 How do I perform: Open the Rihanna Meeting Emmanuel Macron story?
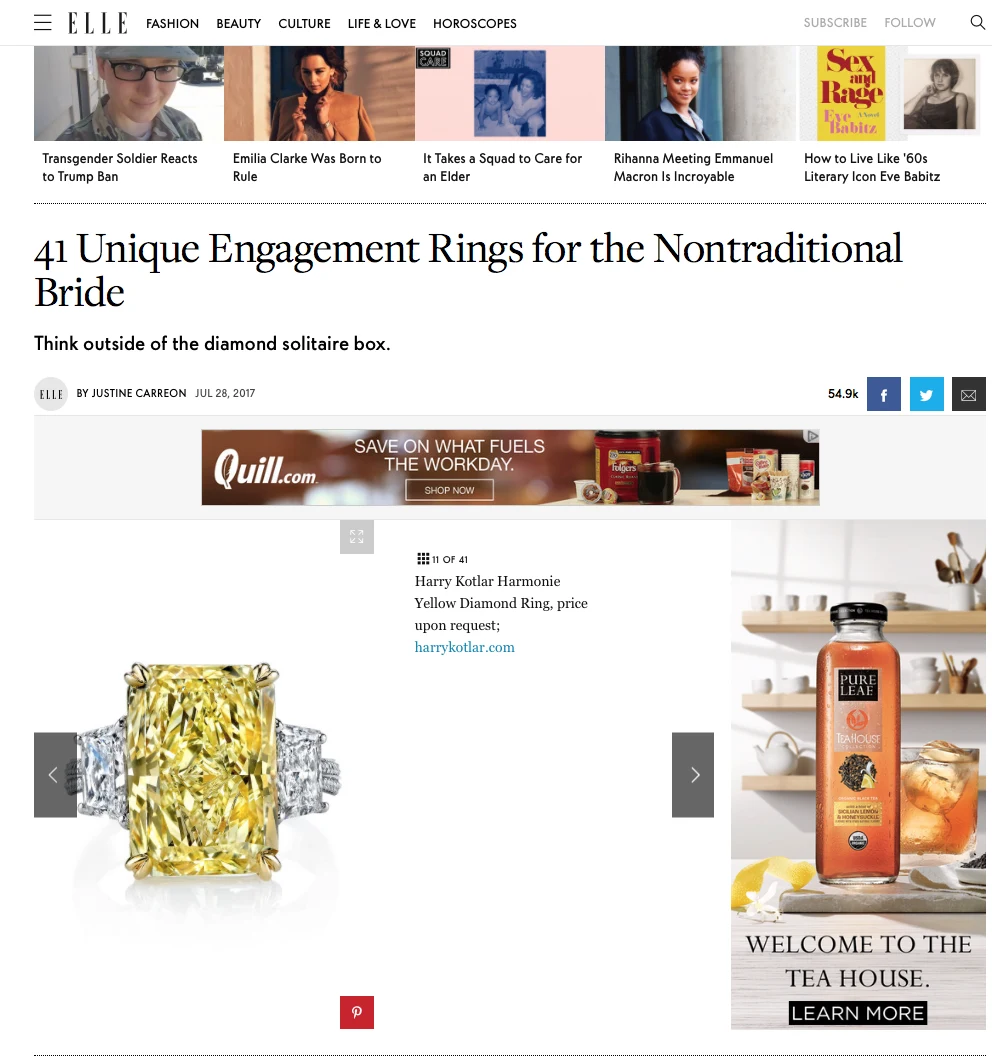pos(693,167)
